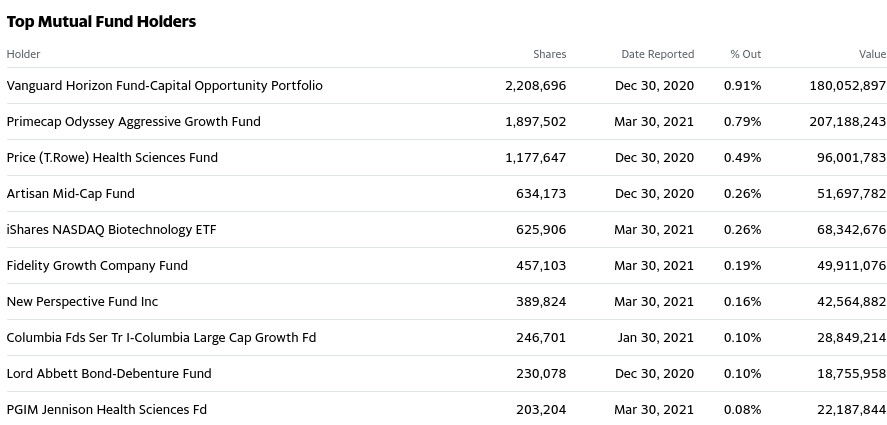Select the Fidelity Growth Company Fund holder
The image size is (887, 425).
[97, 266]
